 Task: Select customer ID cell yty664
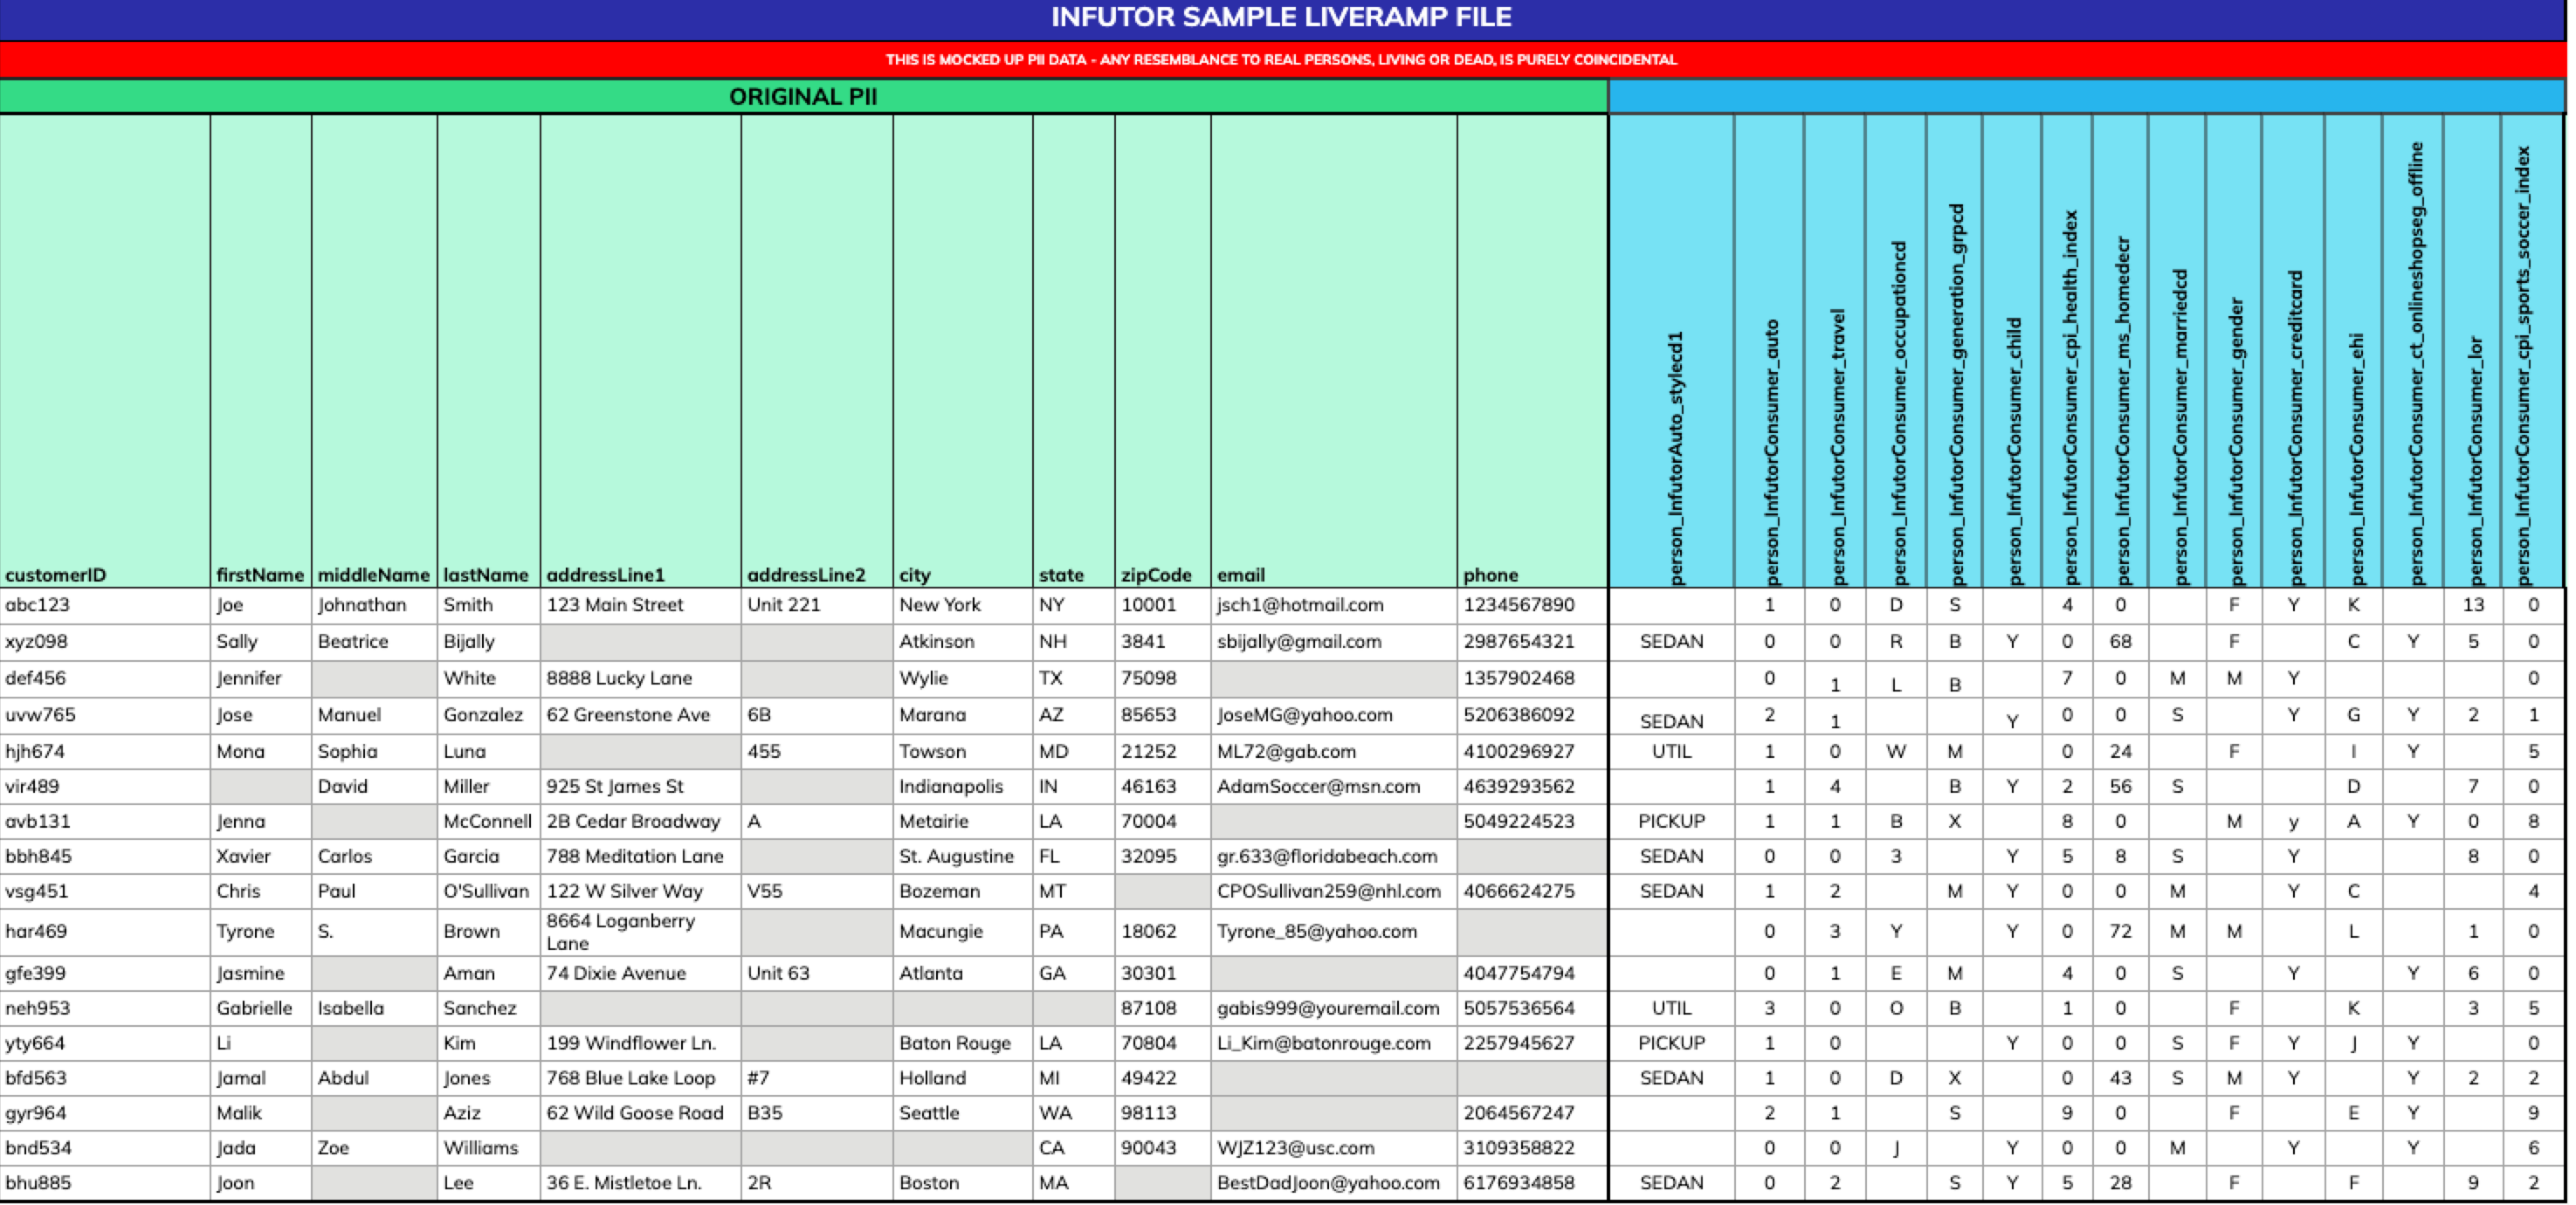(105, 1043)
